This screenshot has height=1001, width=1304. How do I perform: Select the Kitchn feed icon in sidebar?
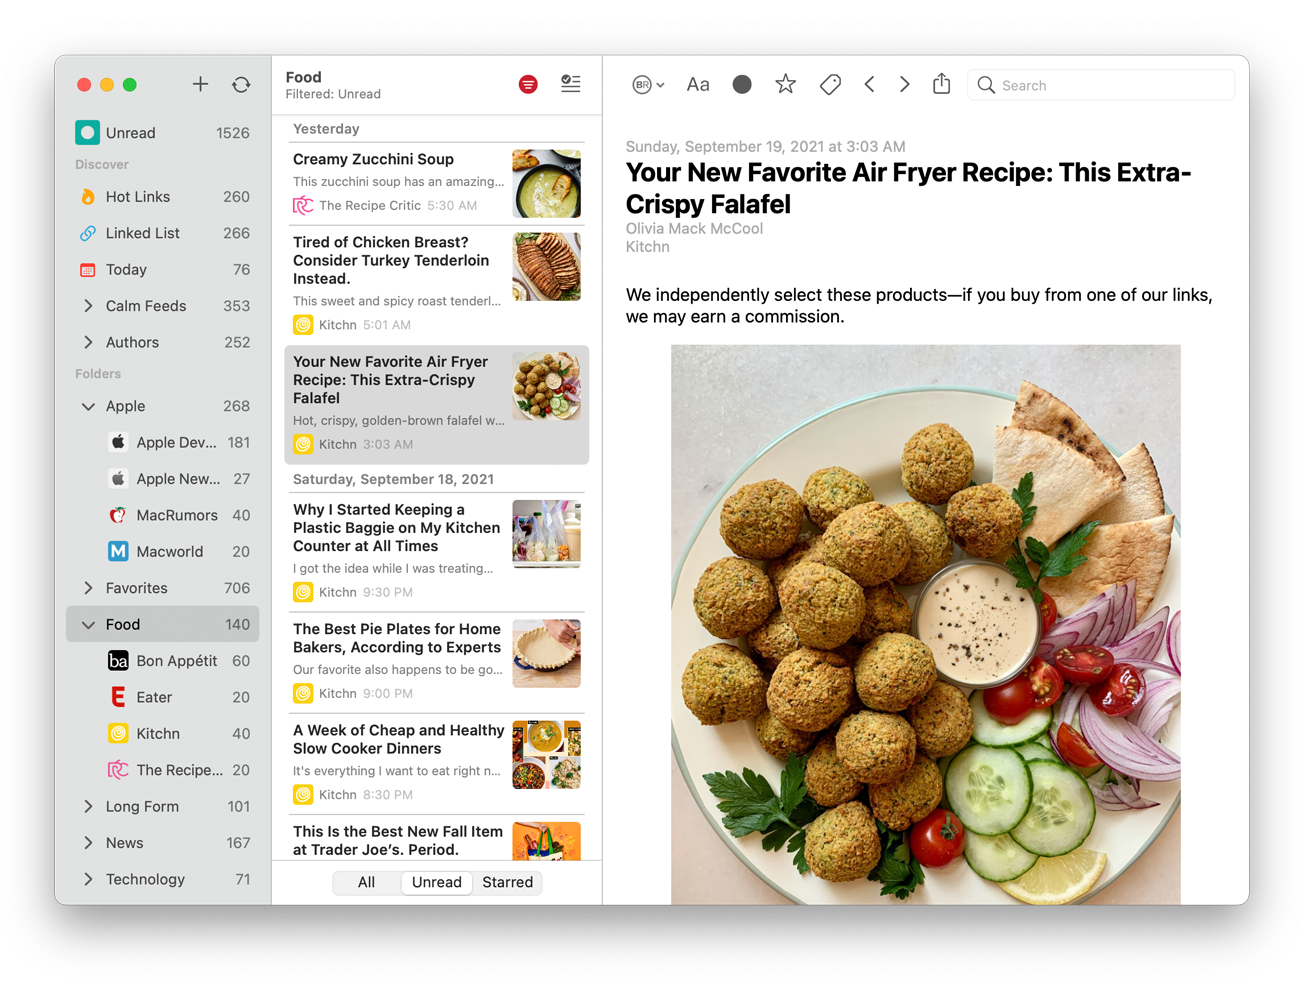118,733
